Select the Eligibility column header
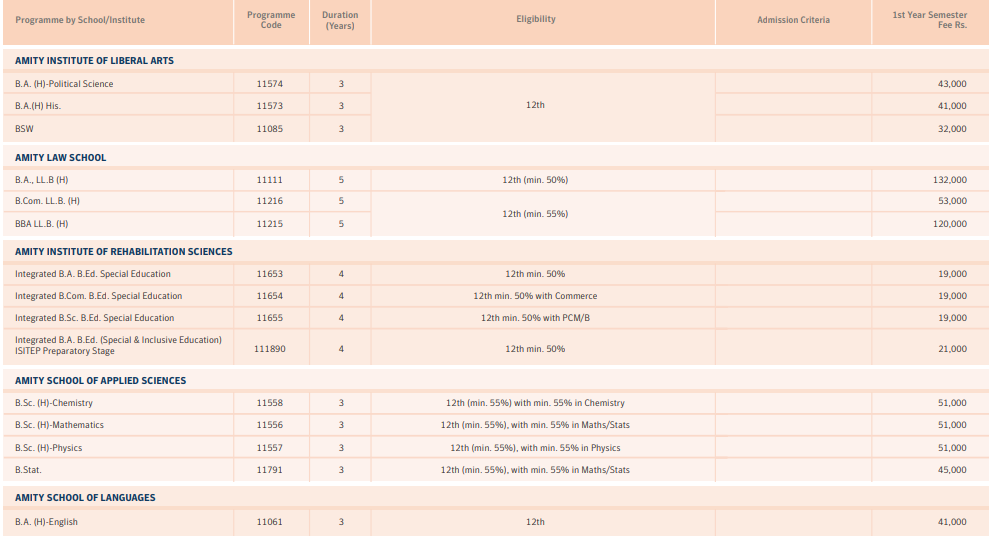The height and width of the screenshot is (540, 989). [x=536, y=19]
